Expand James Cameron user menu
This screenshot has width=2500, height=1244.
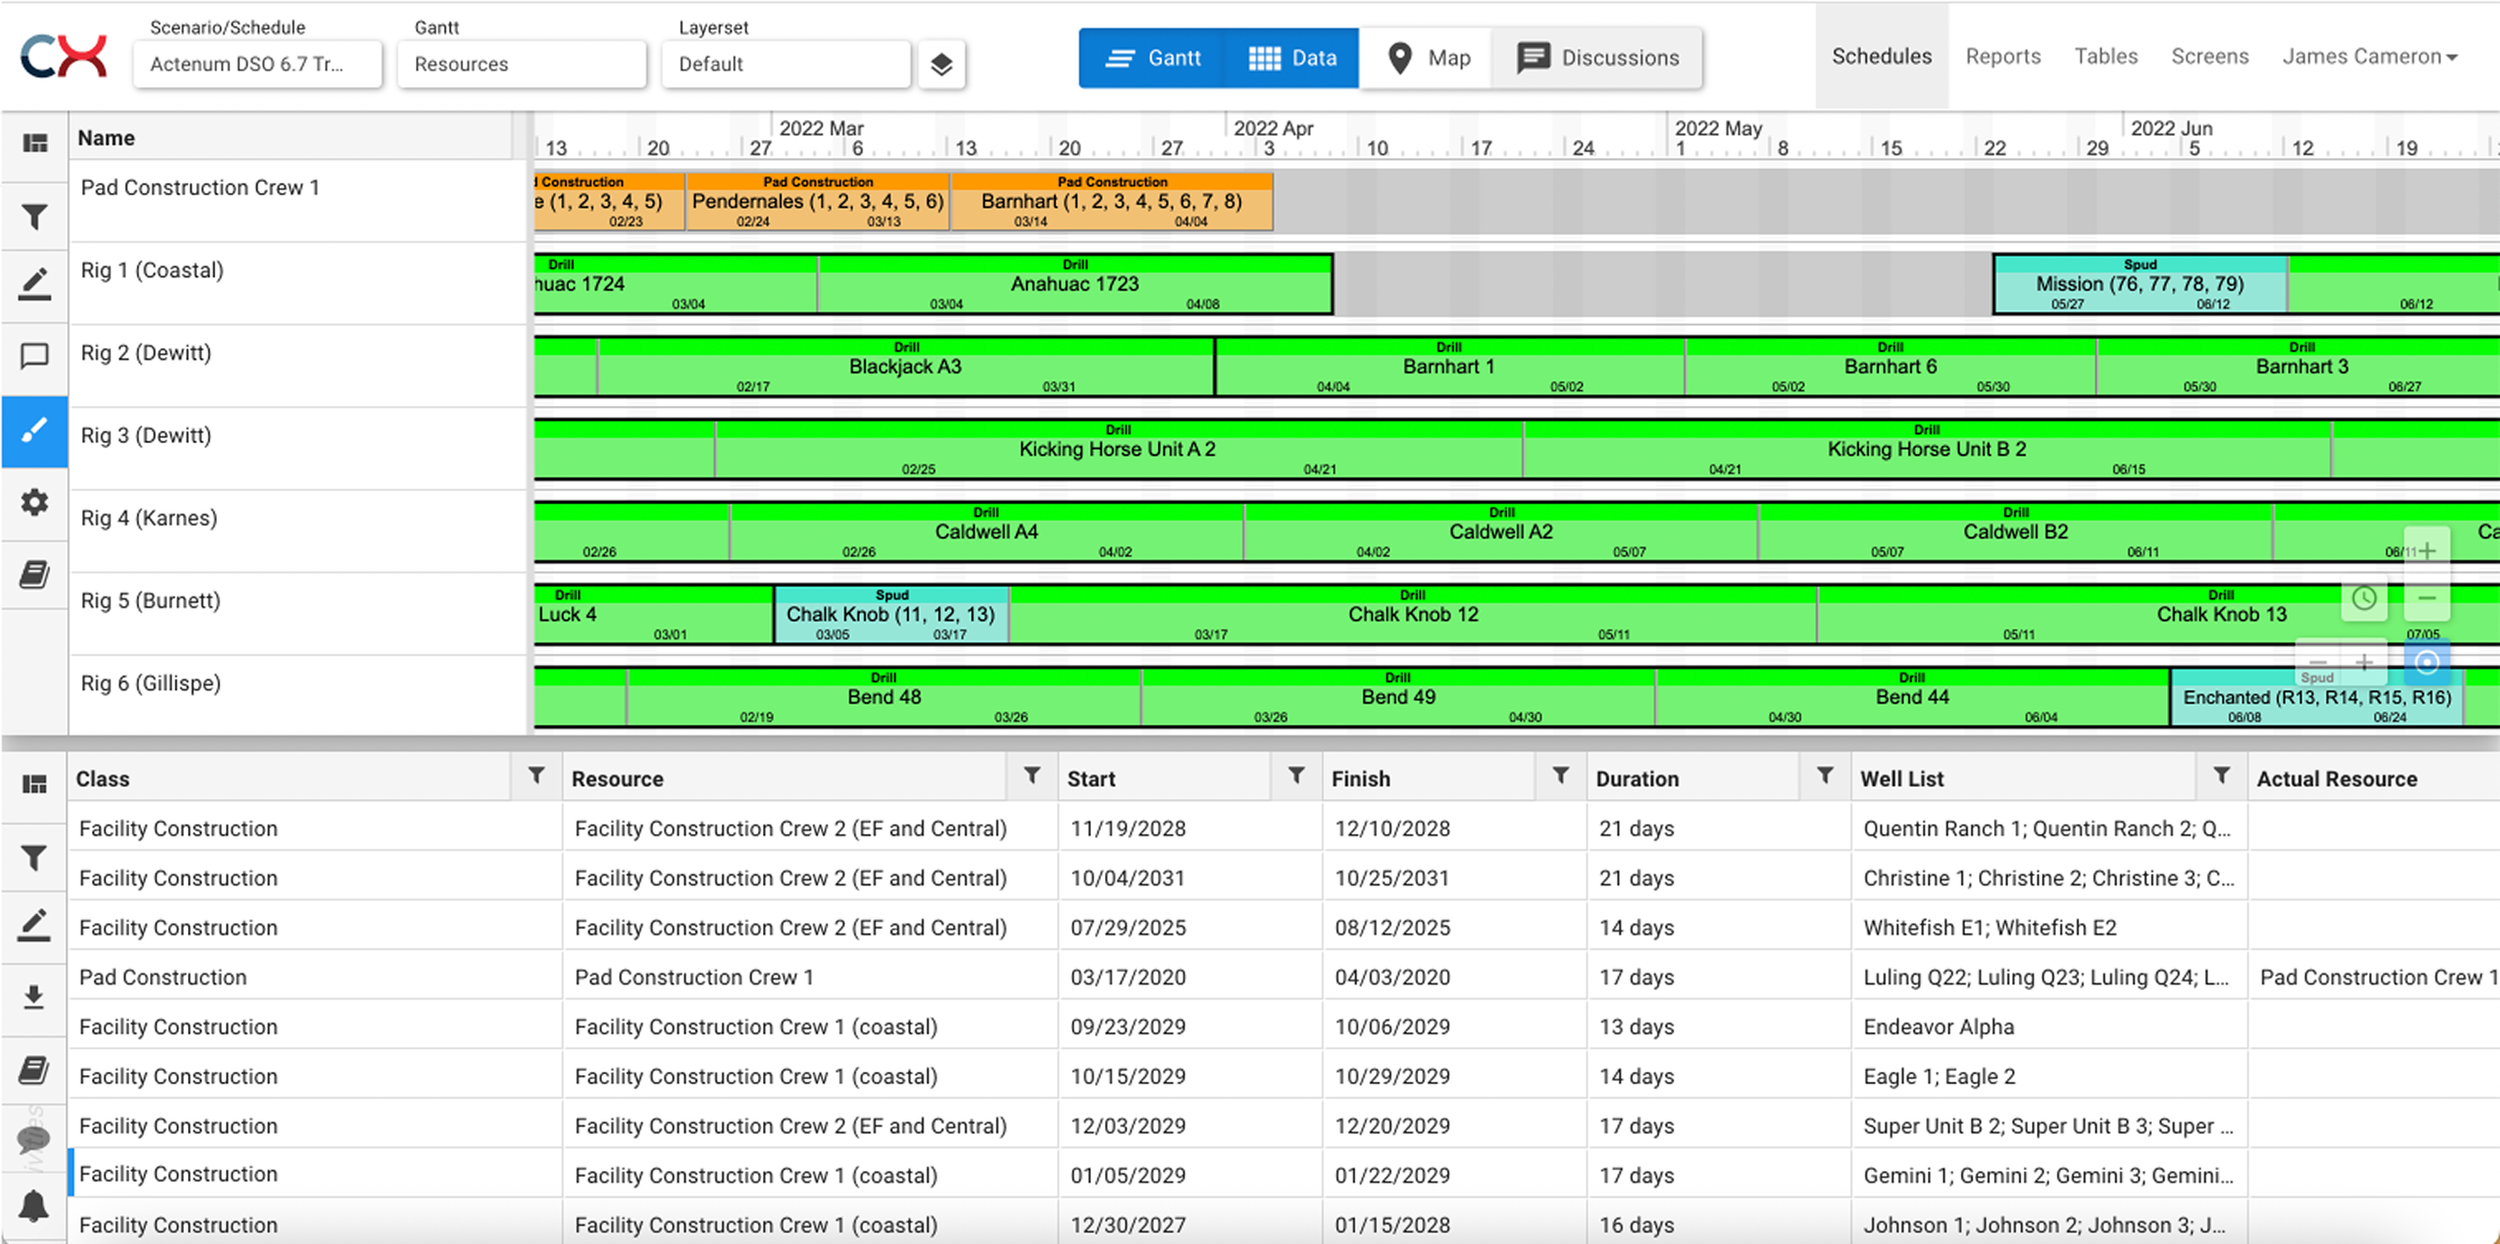click(2369, 57)
